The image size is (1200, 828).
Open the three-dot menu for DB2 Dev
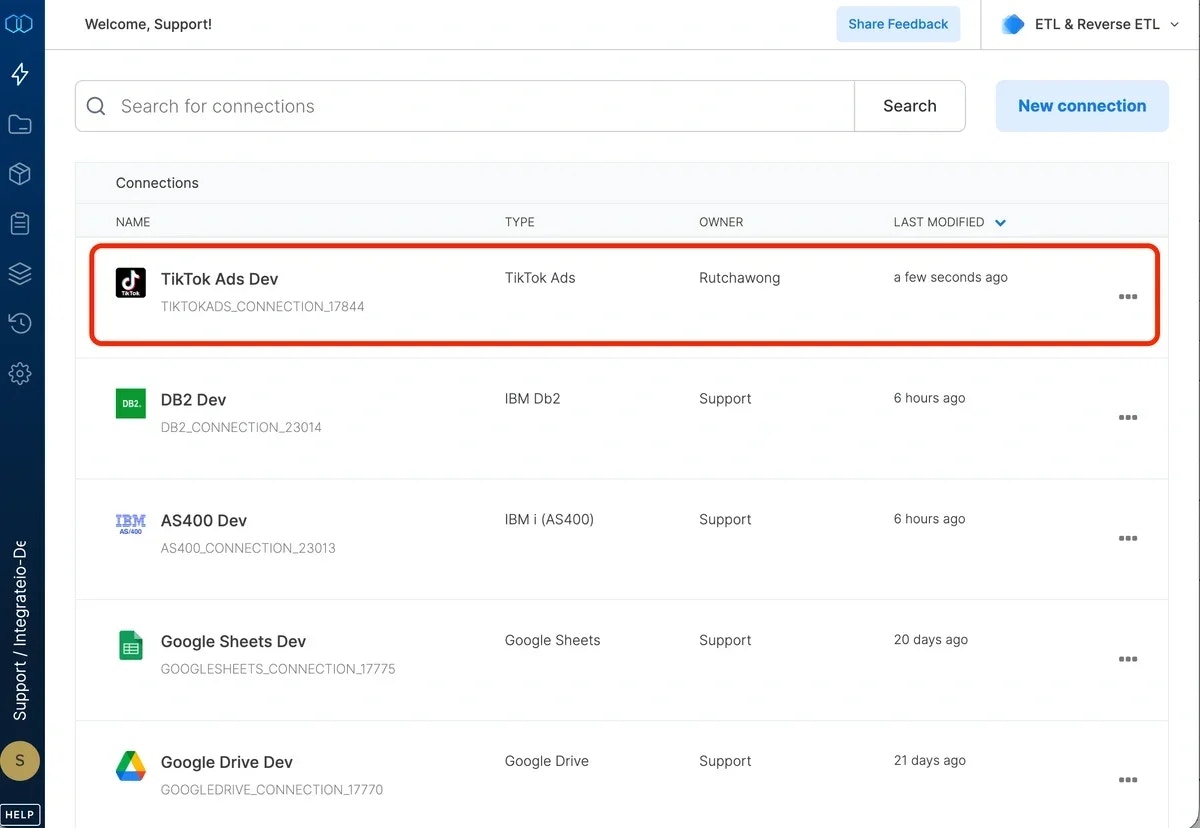(x=1128, y=418)
